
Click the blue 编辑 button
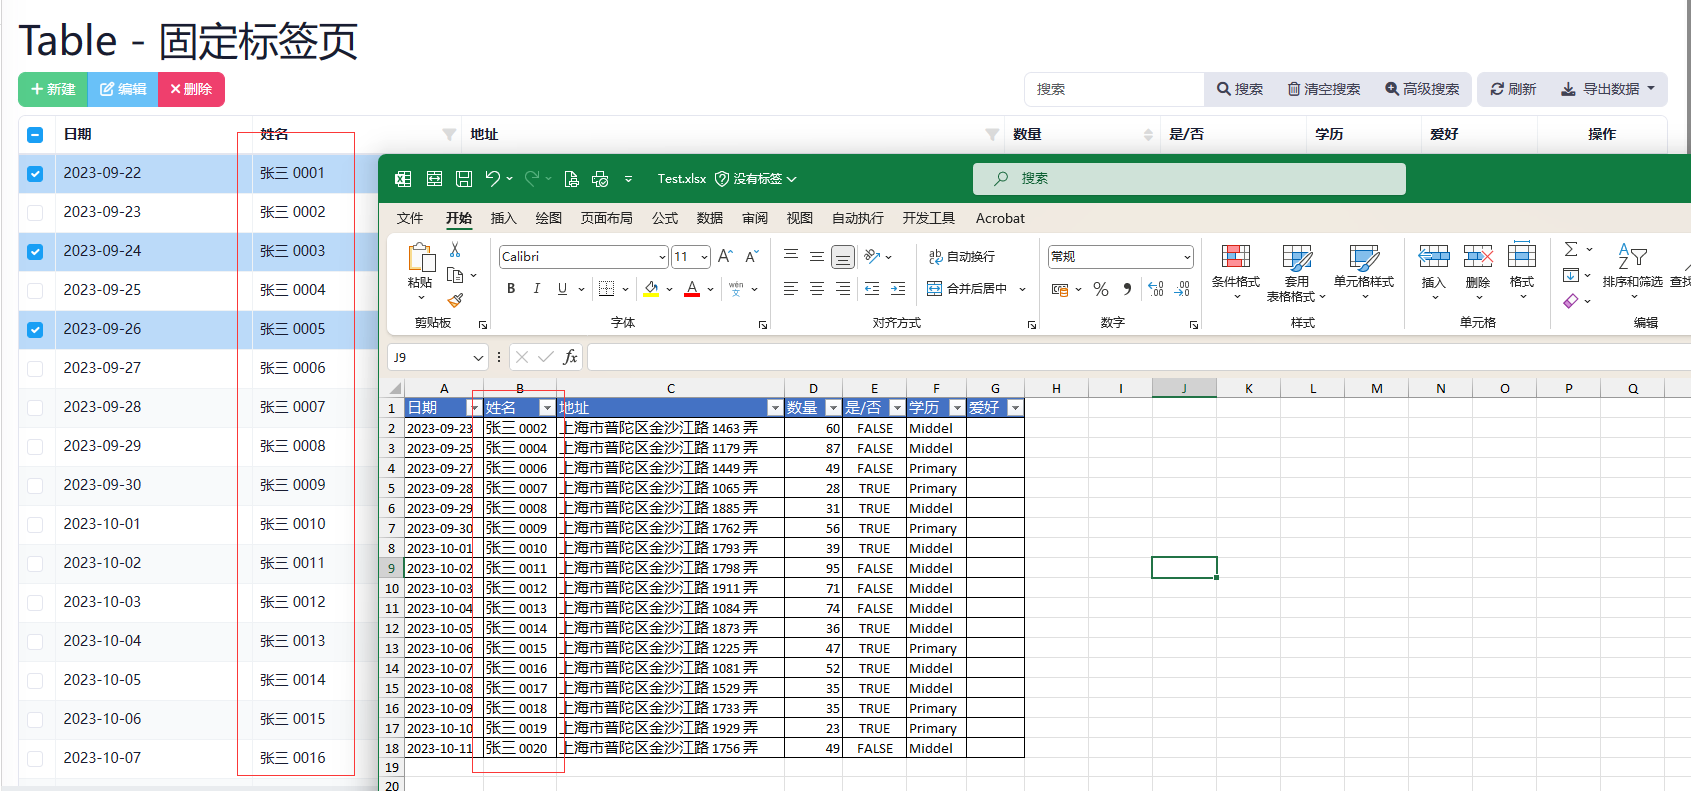tap(123, 89)
